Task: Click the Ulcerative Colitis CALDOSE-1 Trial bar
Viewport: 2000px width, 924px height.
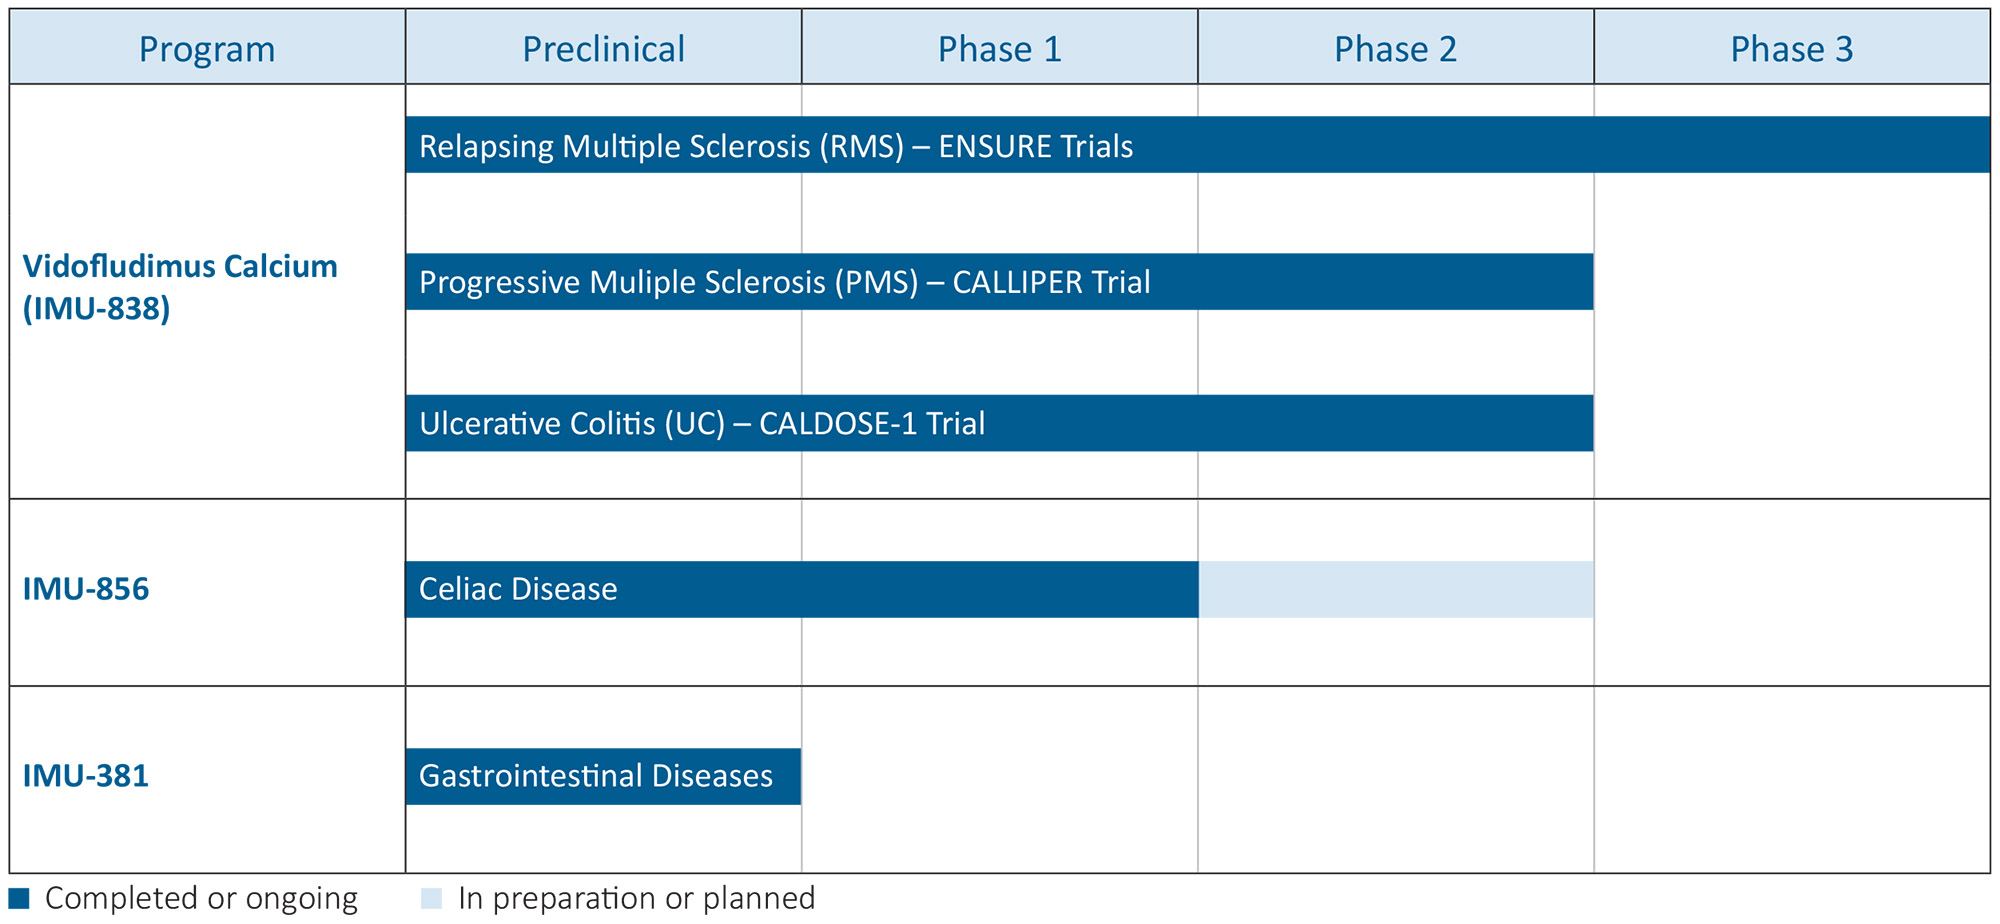Action: tap(999, 423)
